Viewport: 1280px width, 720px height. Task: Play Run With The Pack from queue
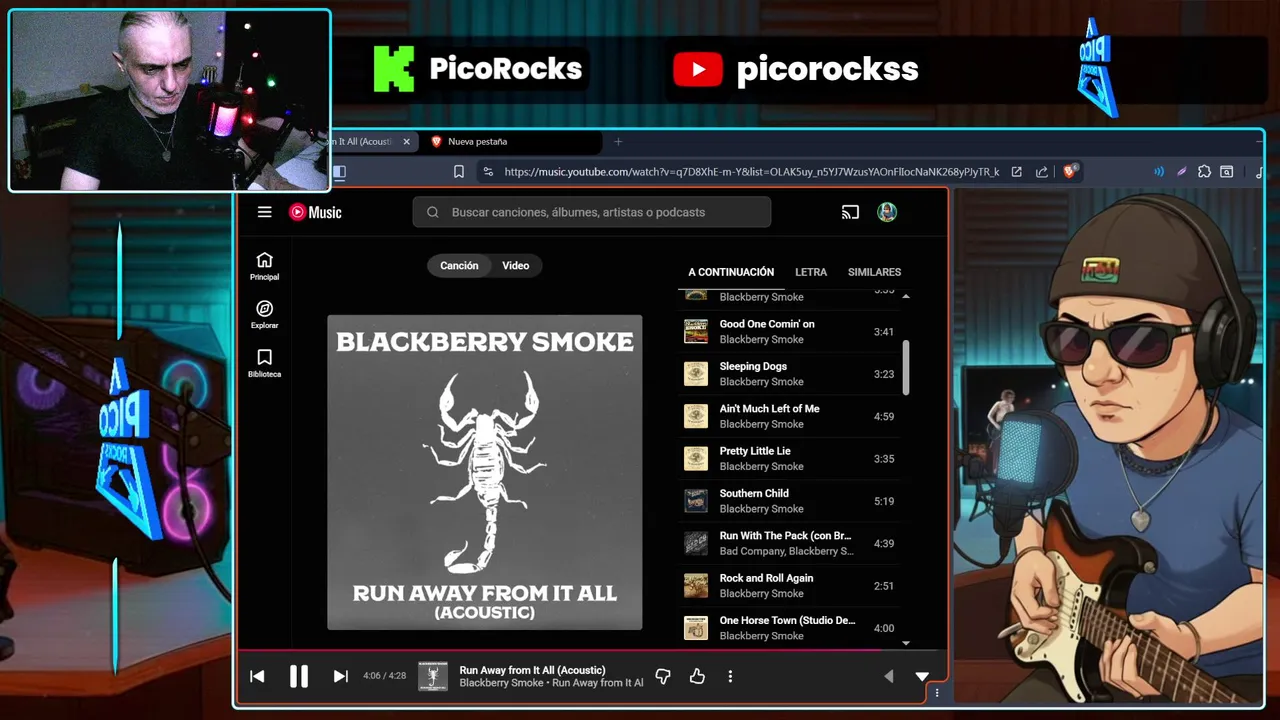tap(789, 543)
